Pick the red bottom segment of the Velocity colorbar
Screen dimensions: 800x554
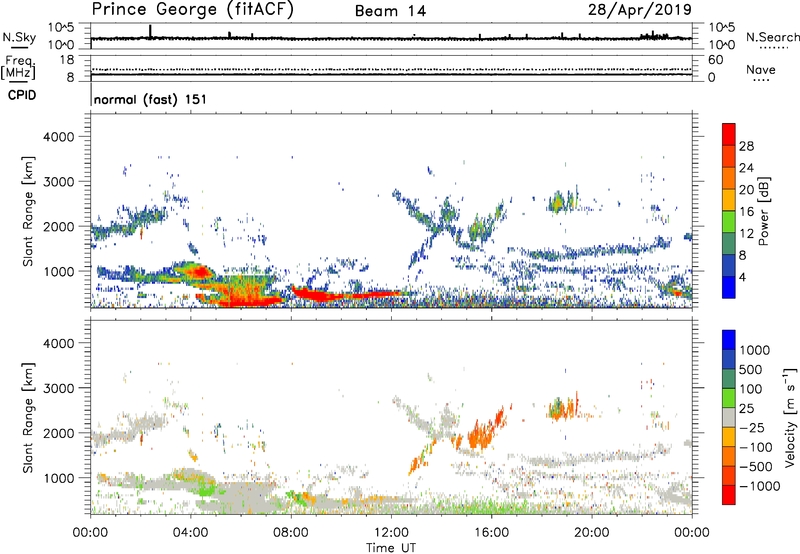click(x=729, y=495)
